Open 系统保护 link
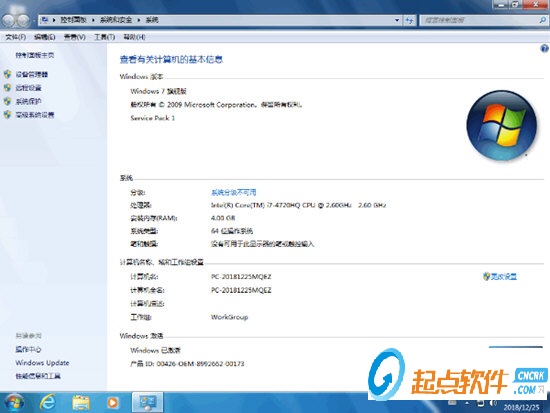The width and height of the screenshot is (550, 413). (x=28, y=101)
